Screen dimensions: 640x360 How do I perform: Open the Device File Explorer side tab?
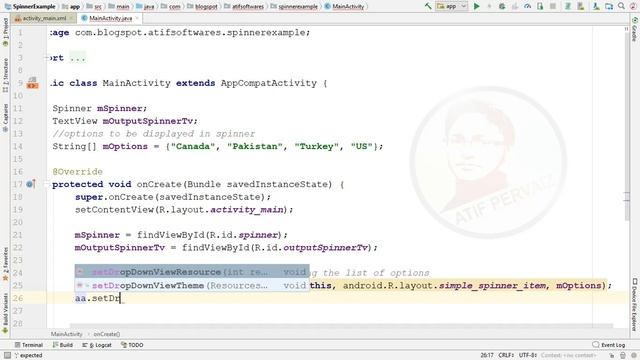point(635,304)
